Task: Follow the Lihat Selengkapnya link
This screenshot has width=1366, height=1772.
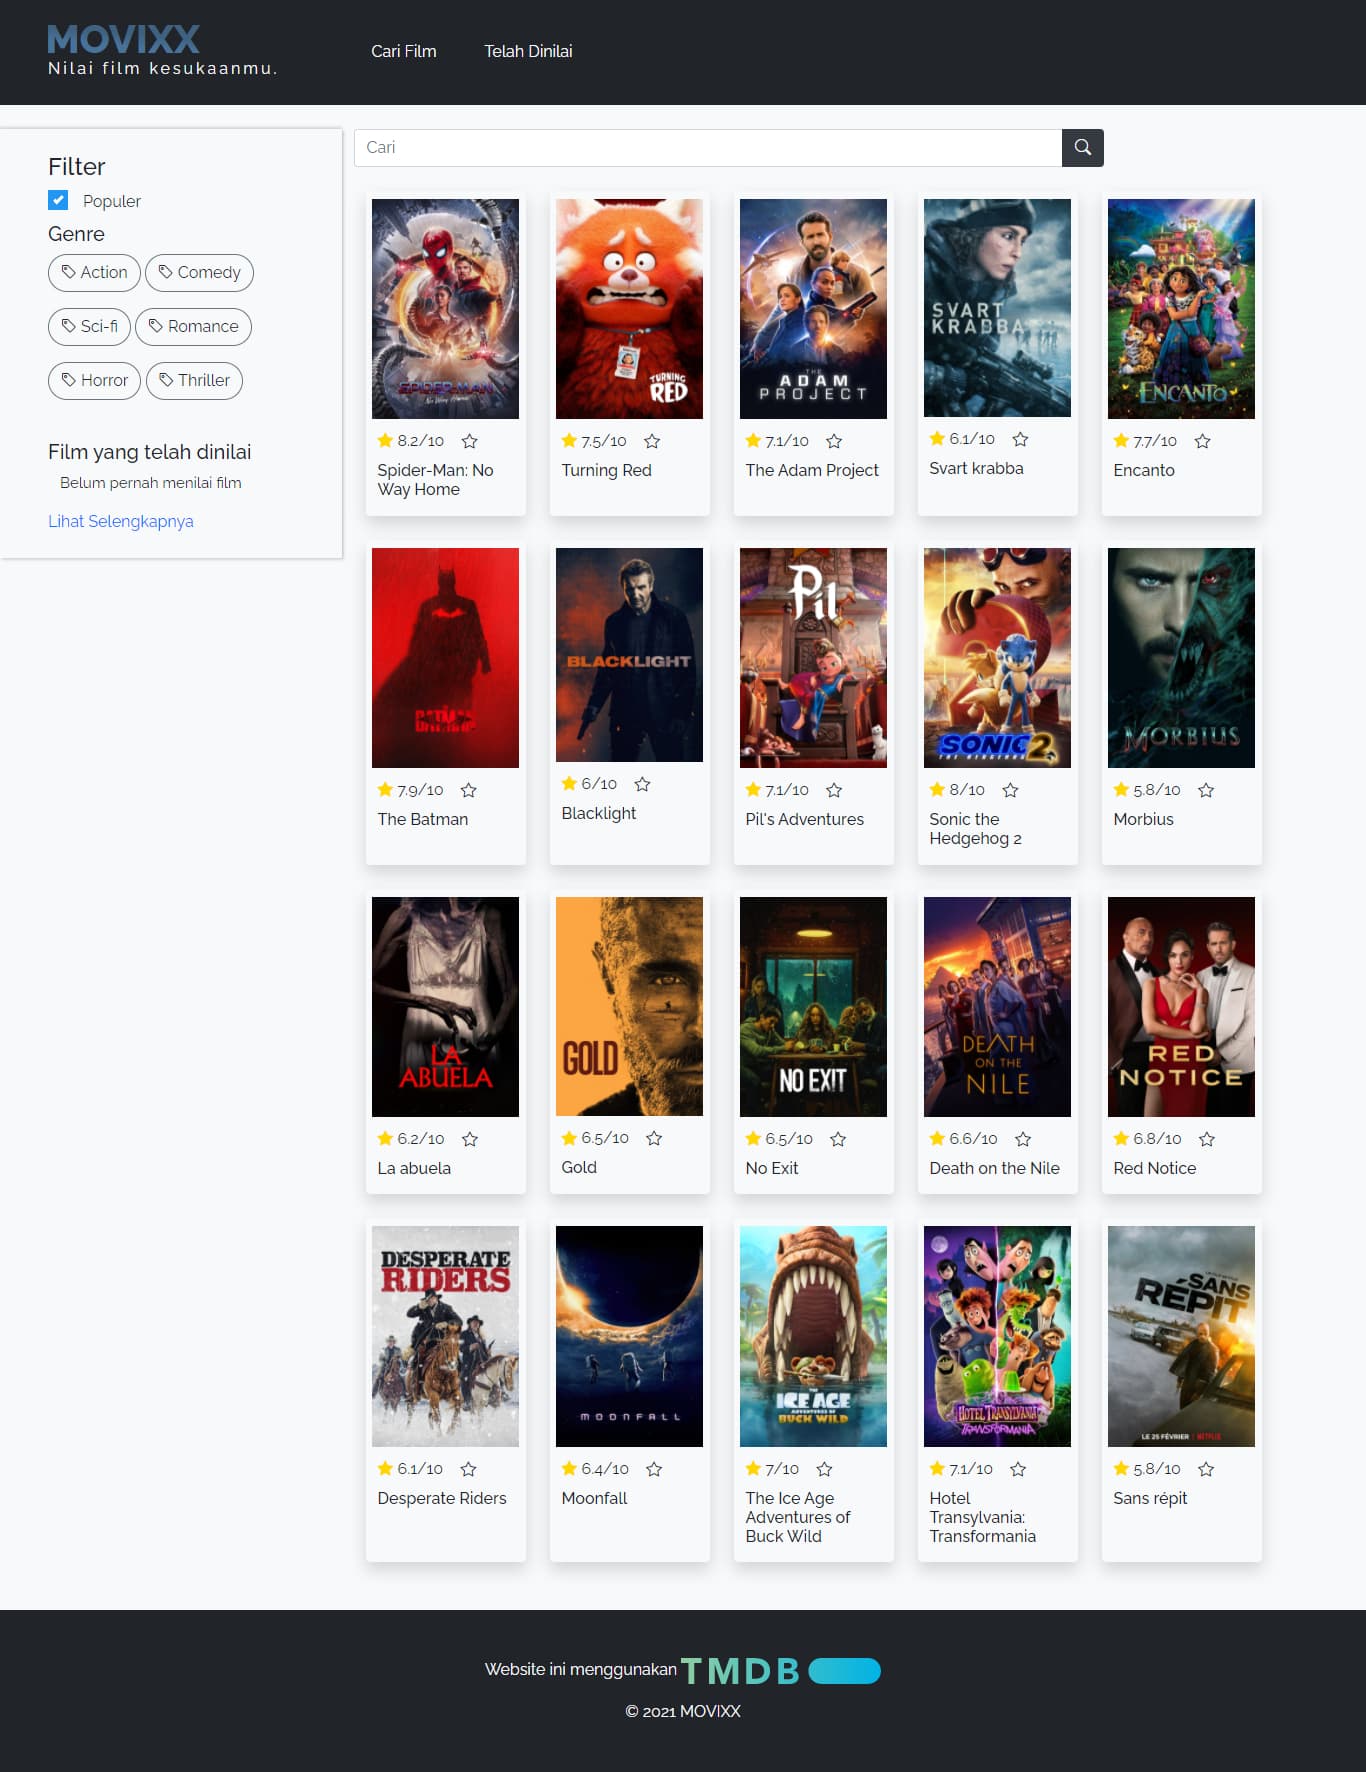Action: (x=121, y=521)
